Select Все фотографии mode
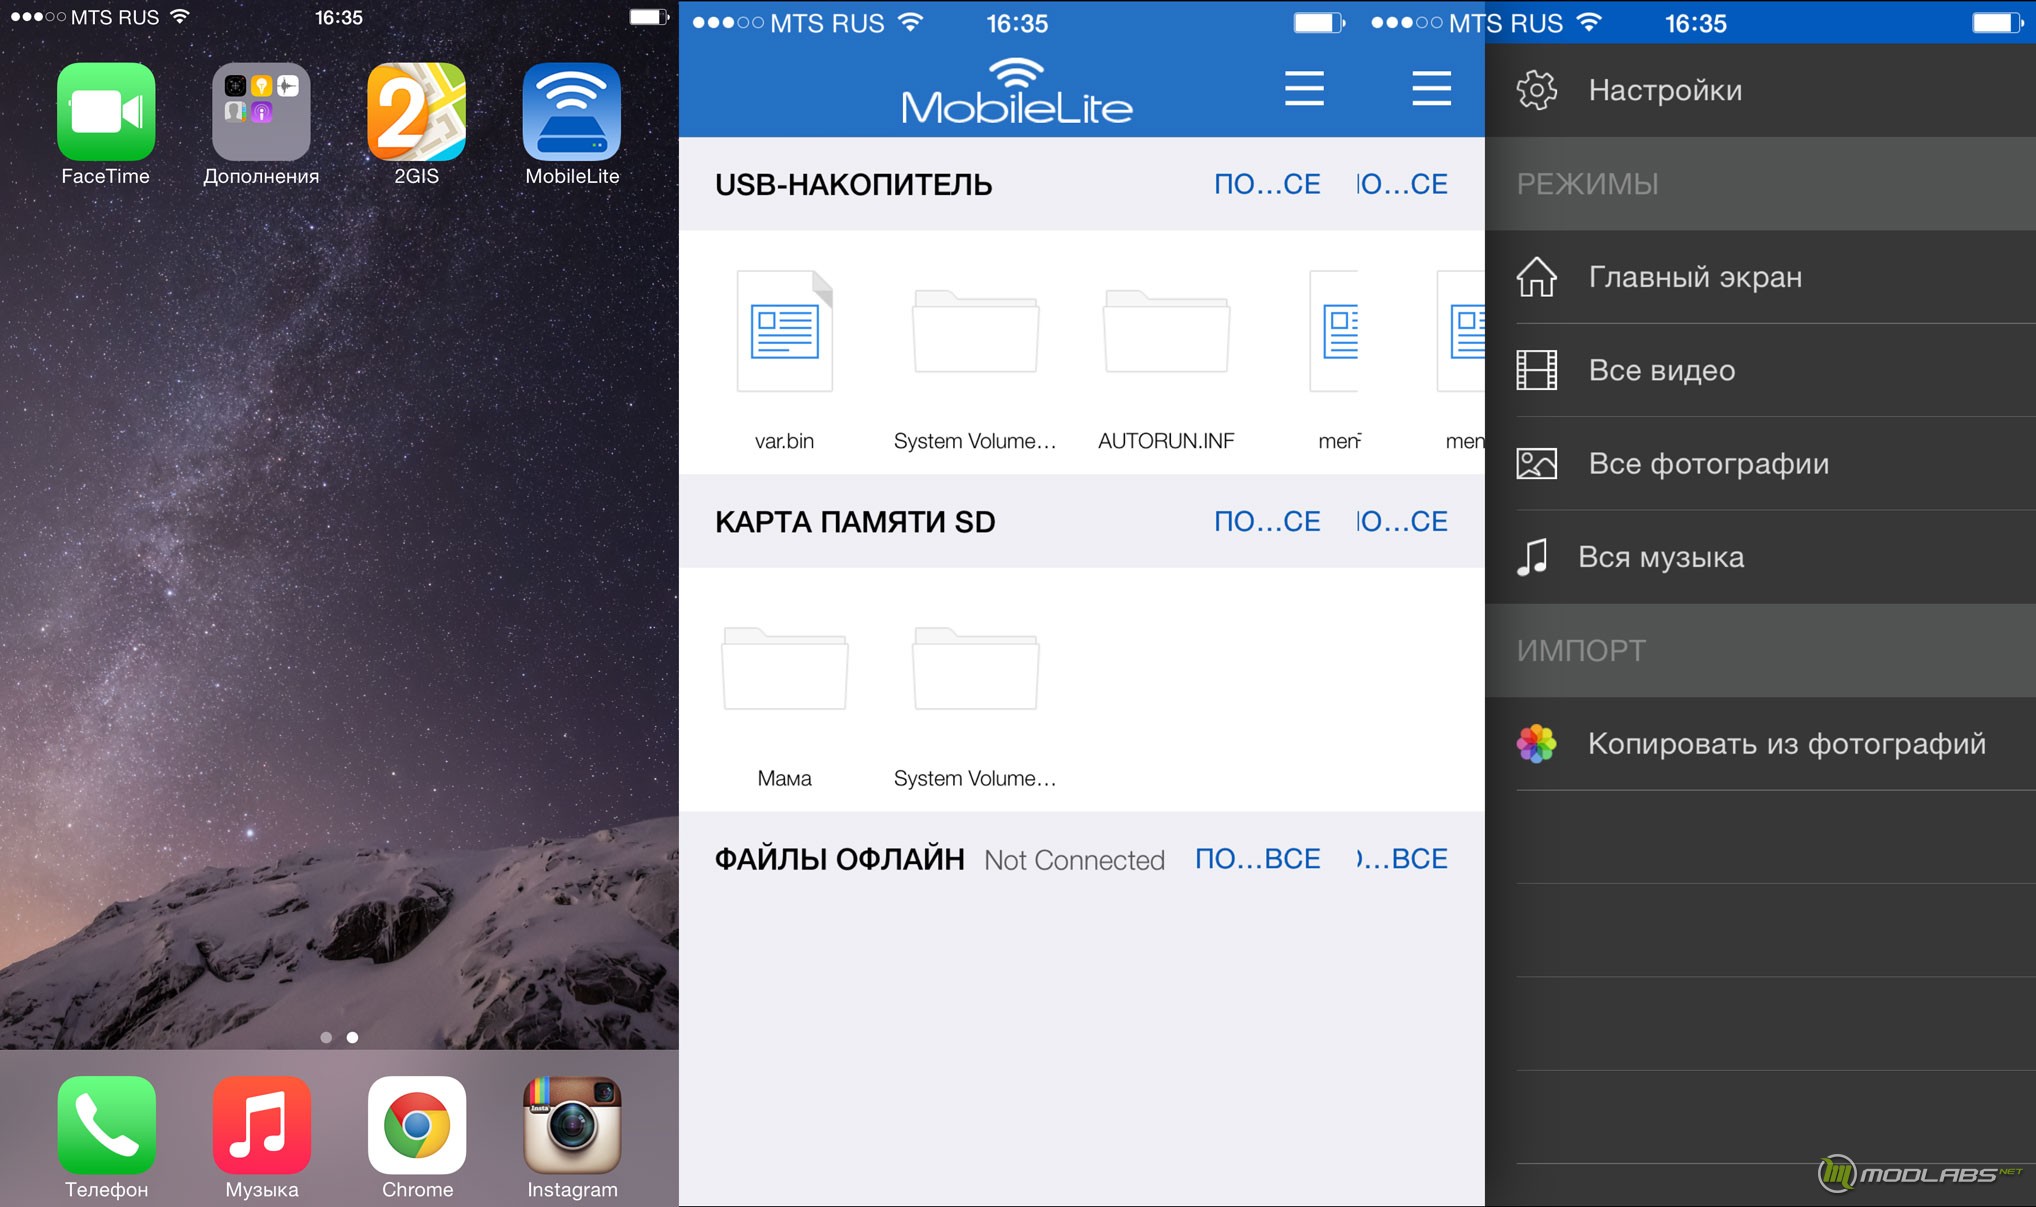Viewport: 2036px width, 1207px height. 1760,463
